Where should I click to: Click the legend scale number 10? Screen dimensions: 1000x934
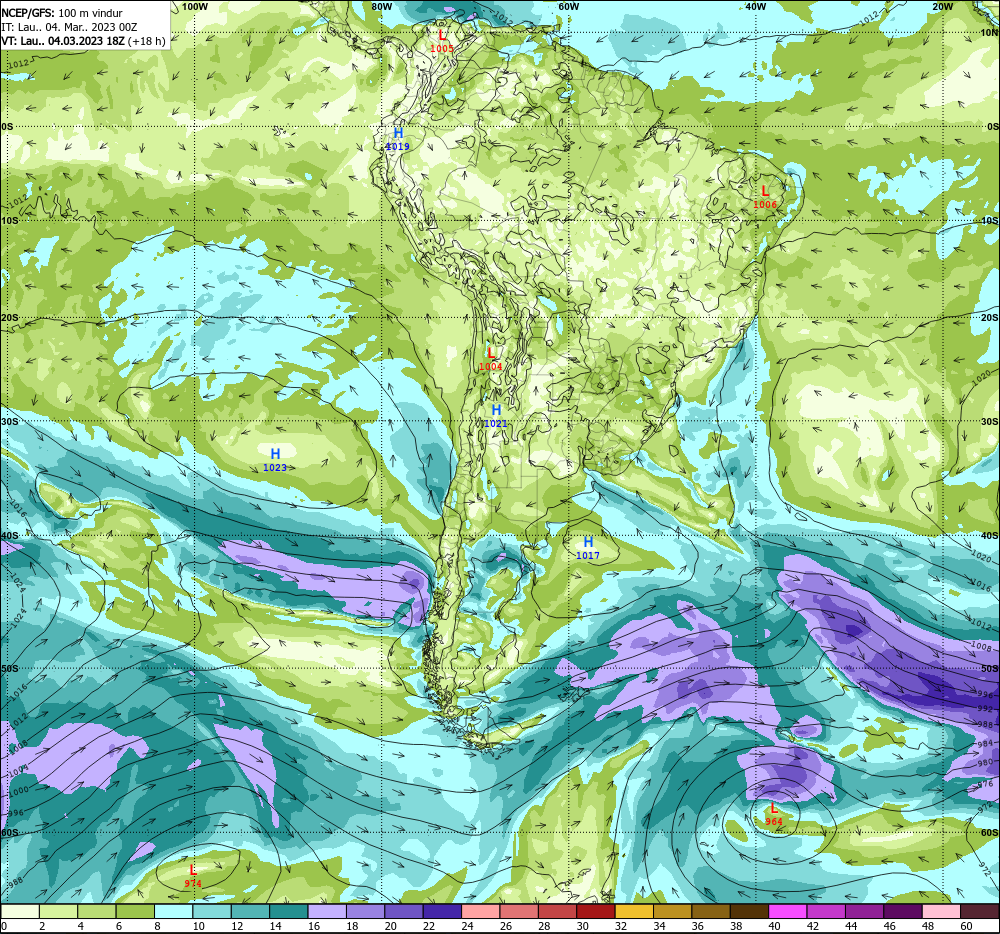click(x=198, y=926)
